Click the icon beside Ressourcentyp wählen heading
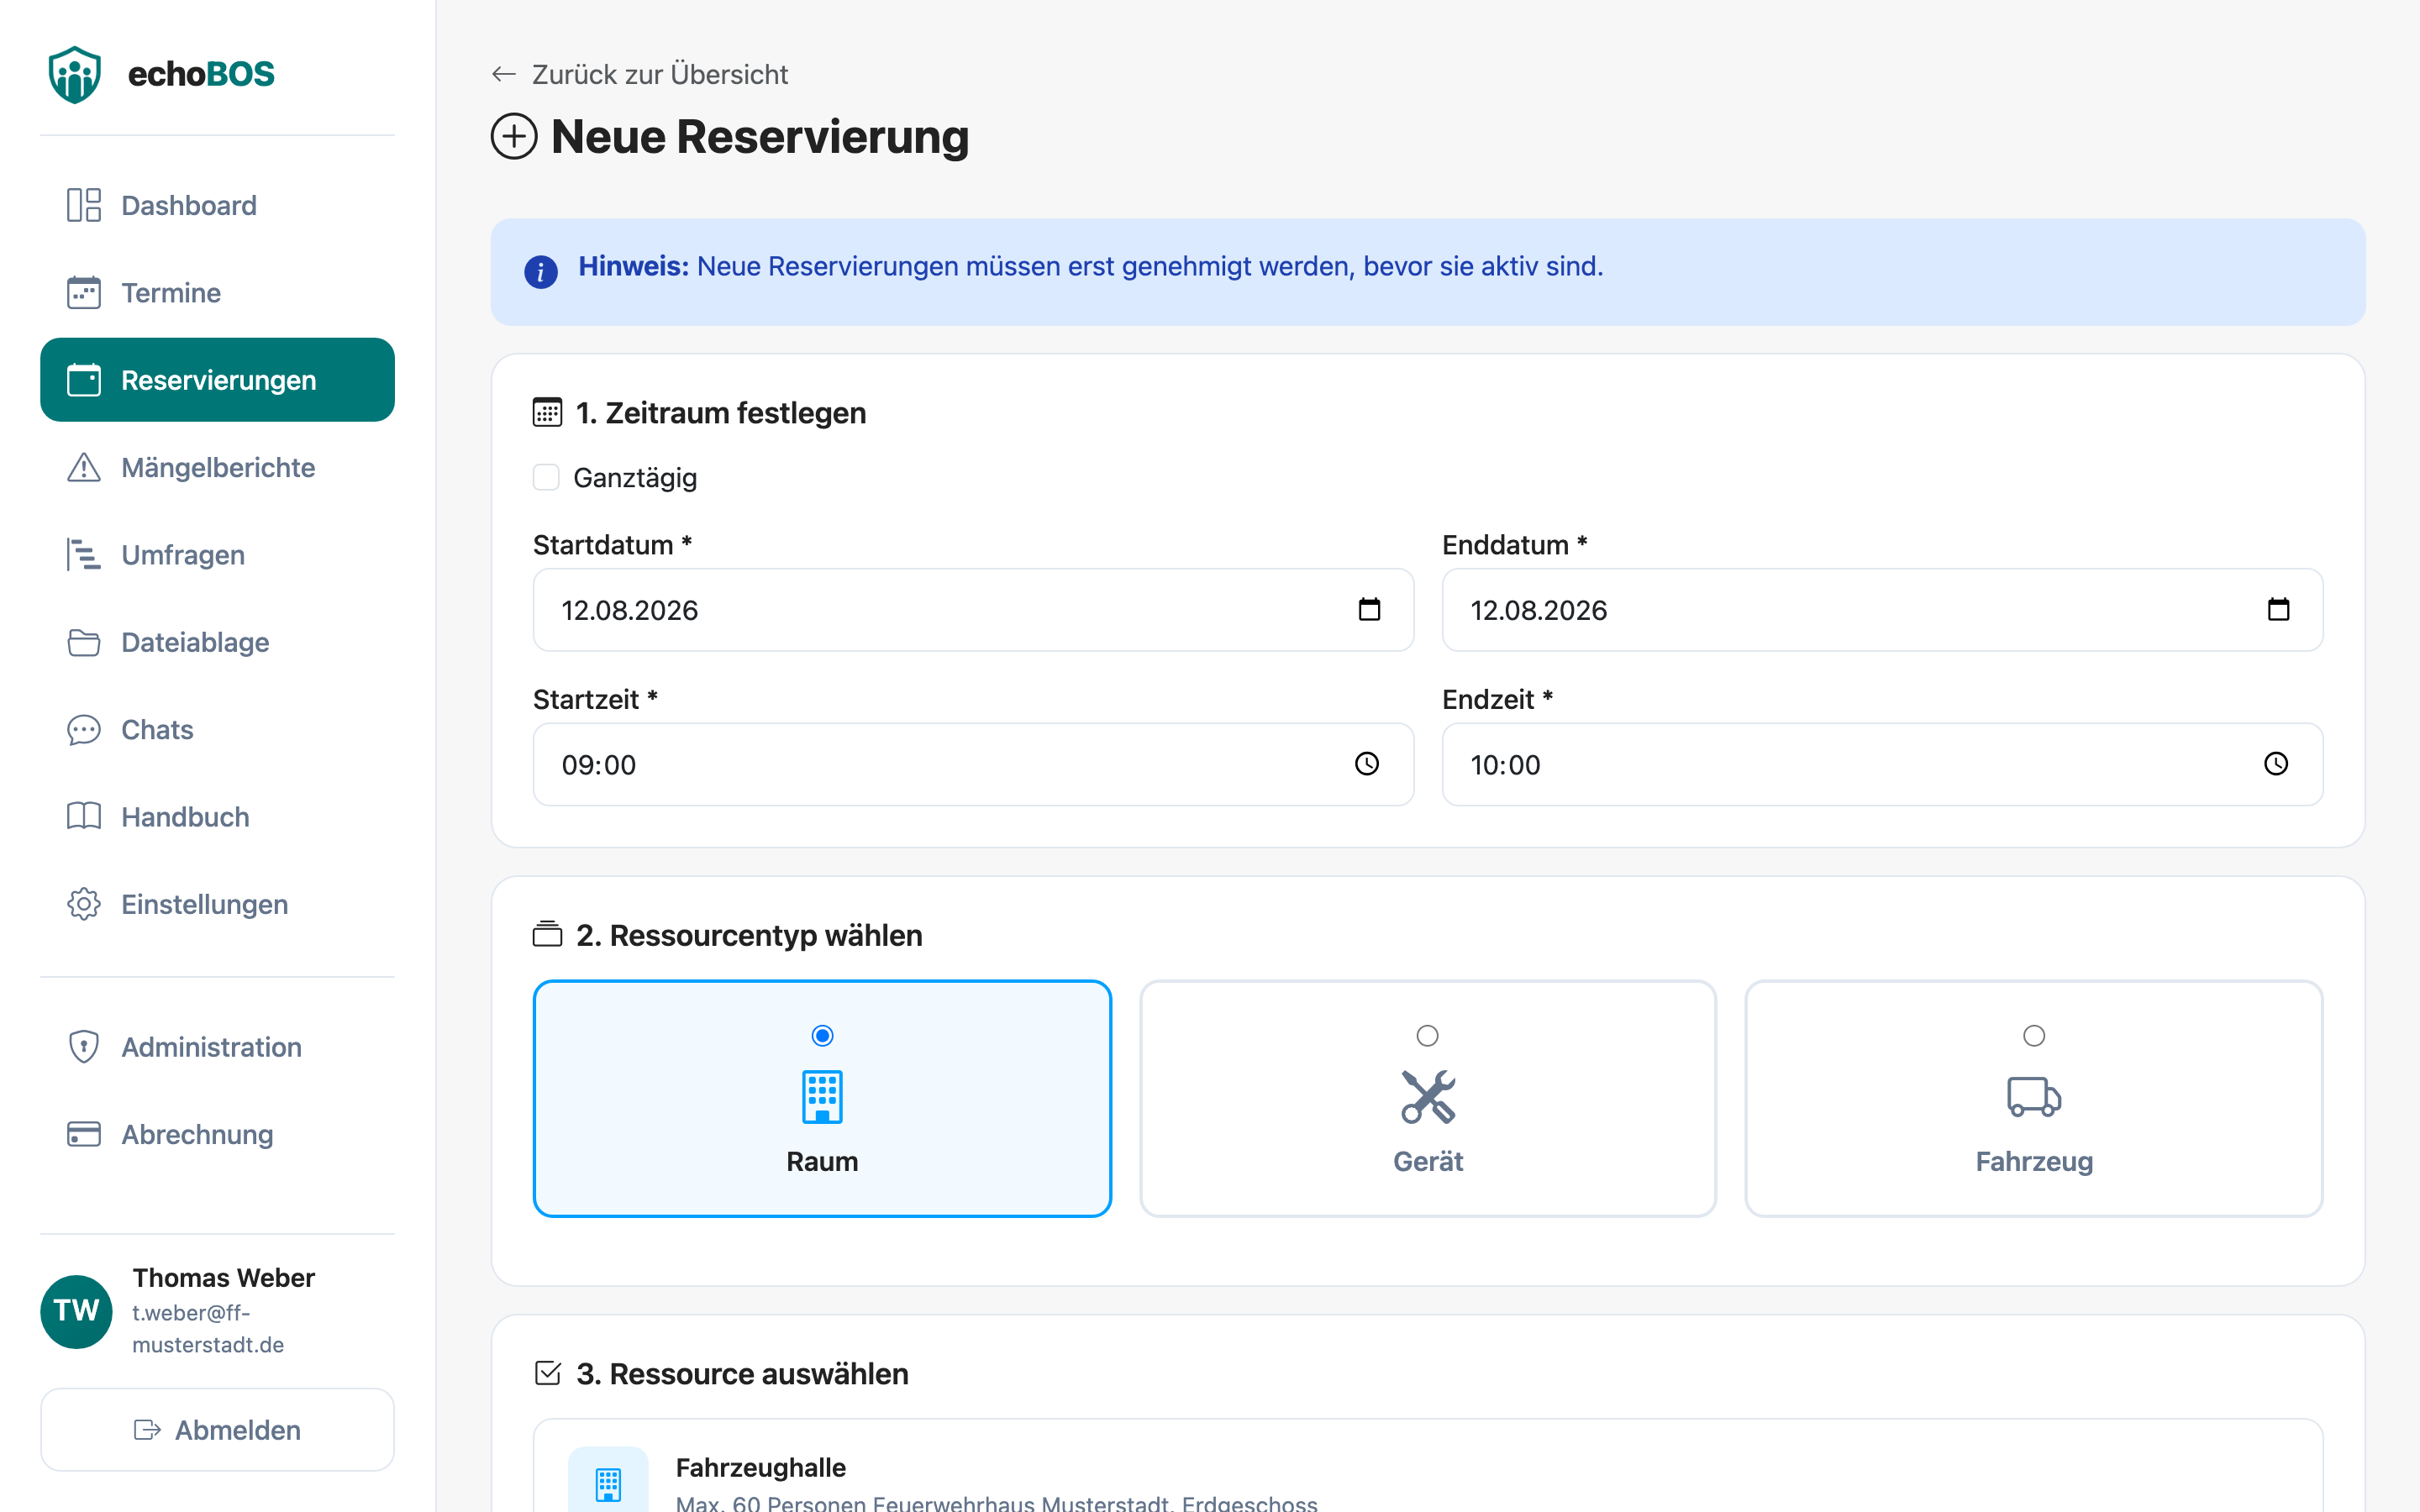This screenshot has width=2420, height=1512. point(547,934)
